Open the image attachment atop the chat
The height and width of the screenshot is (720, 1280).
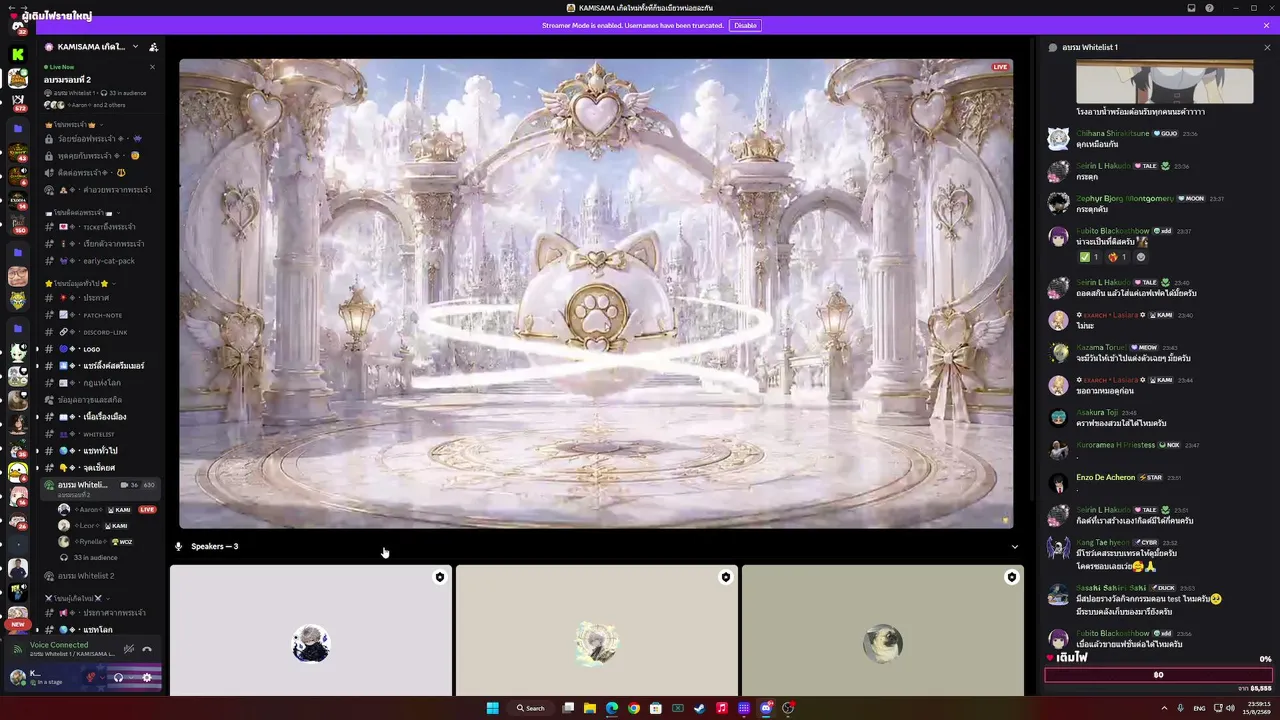(x=1164, y=81)
